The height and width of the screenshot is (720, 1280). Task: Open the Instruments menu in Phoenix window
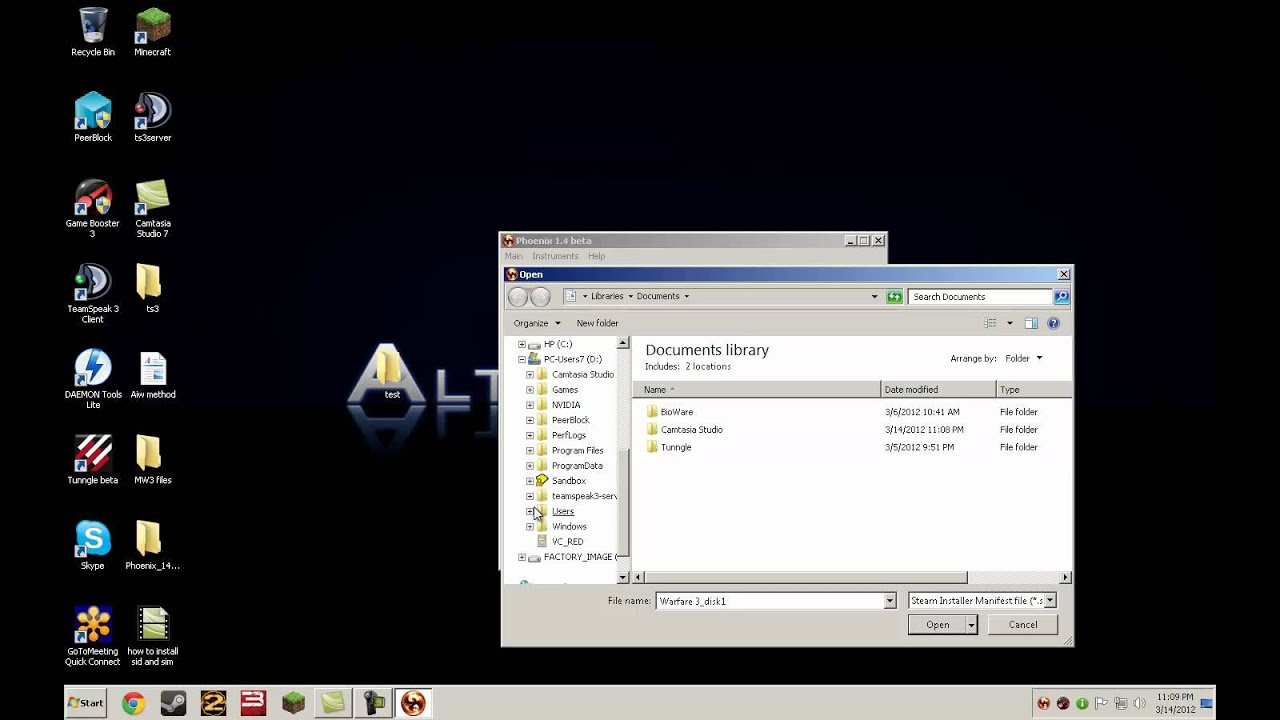point(555,256)
